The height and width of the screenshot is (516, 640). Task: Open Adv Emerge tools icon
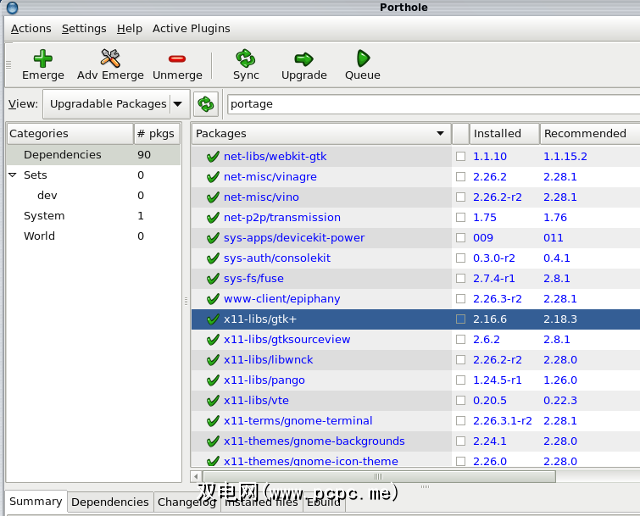point(110,59)
